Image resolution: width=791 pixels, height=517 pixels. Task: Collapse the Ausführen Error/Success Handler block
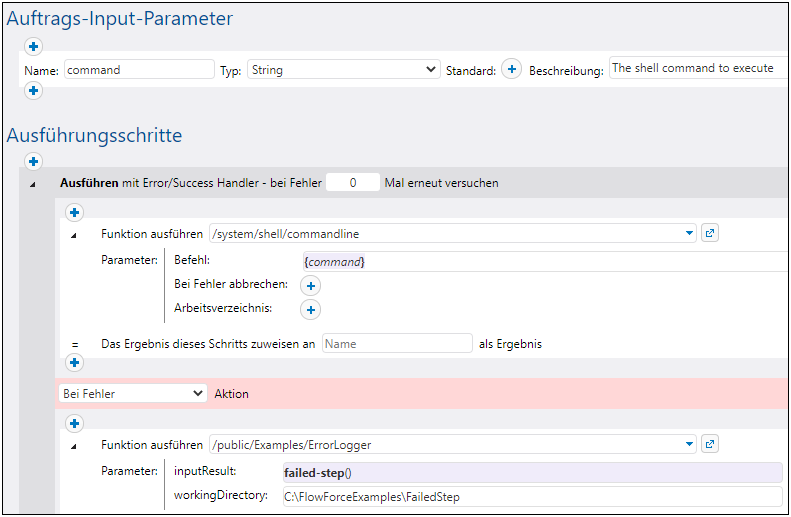(33, 184)
